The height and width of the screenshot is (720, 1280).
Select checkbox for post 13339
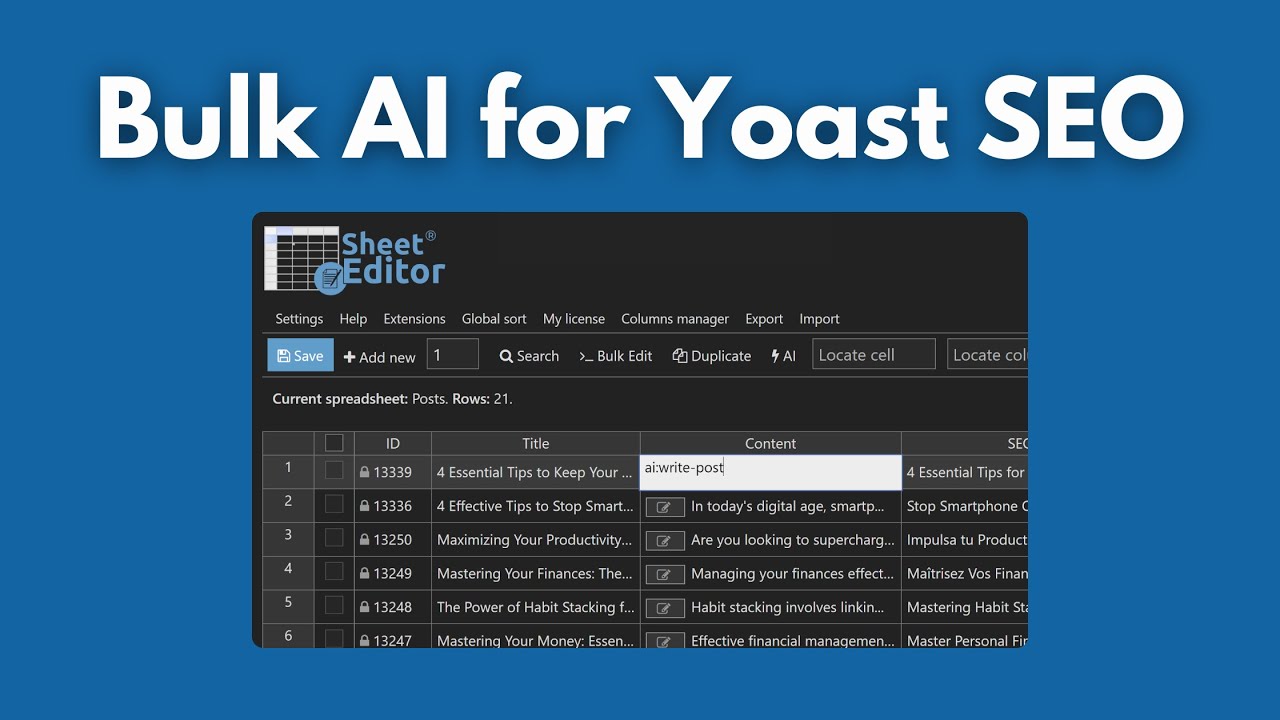pos(334,471)
